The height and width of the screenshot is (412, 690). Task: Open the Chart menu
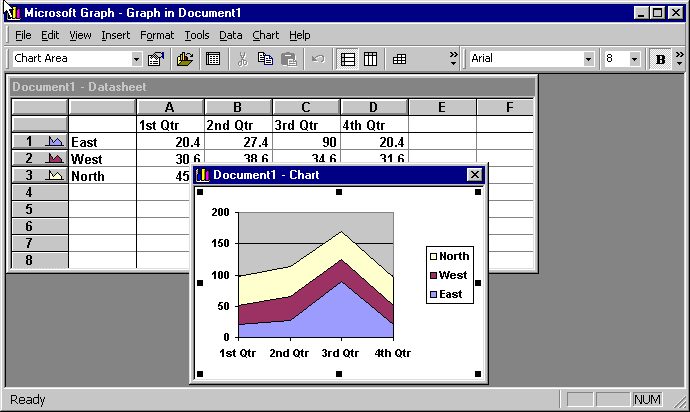click(x=265, y=35)
